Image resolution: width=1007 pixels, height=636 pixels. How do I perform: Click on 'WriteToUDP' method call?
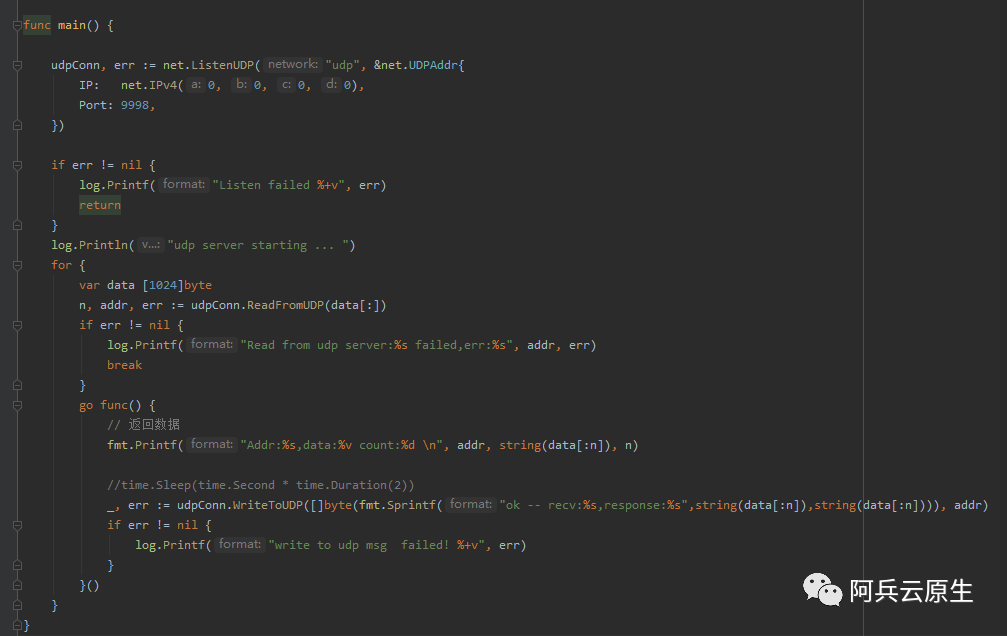pos(267,505)
